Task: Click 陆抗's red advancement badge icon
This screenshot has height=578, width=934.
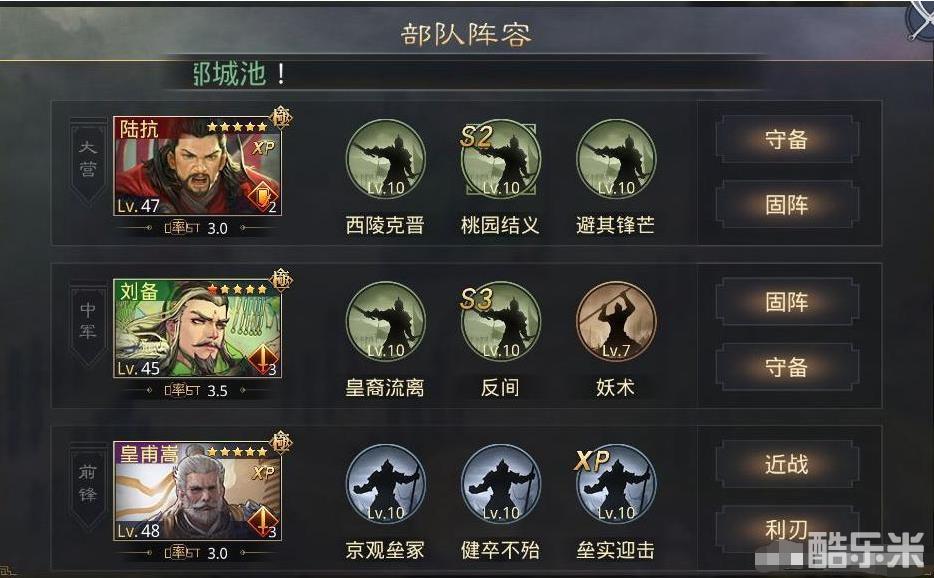Action: tap(263, 195)
